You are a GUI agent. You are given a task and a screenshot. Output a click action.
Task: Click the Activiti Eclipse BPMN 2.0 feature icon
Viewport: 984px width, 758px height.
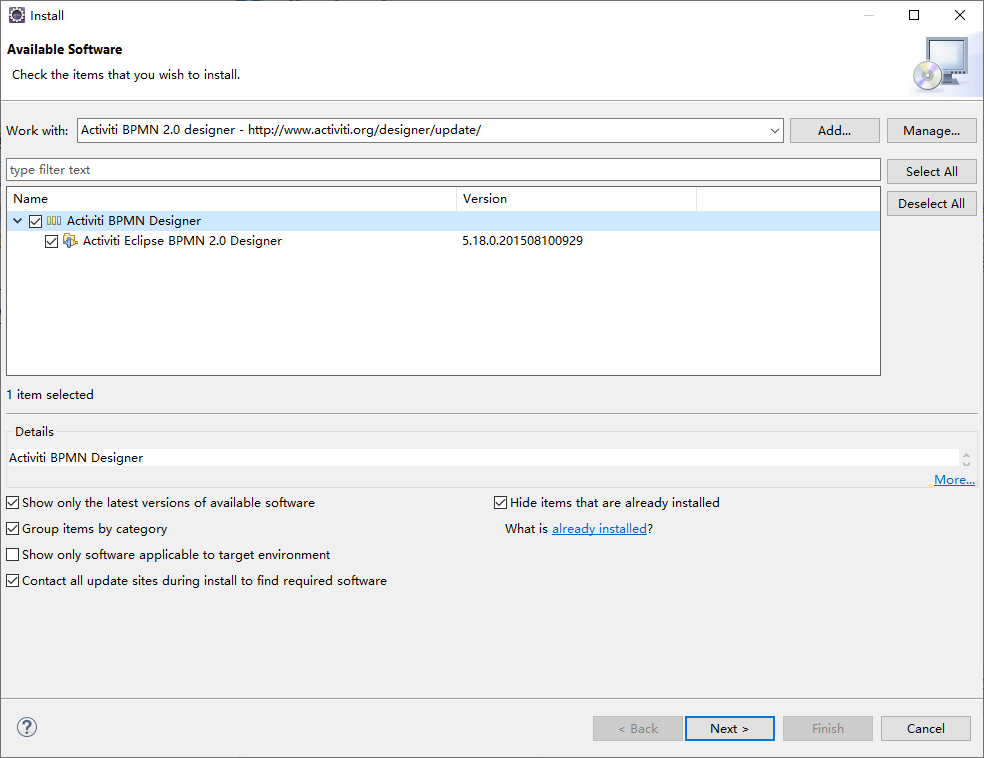[x=70, y=241]
